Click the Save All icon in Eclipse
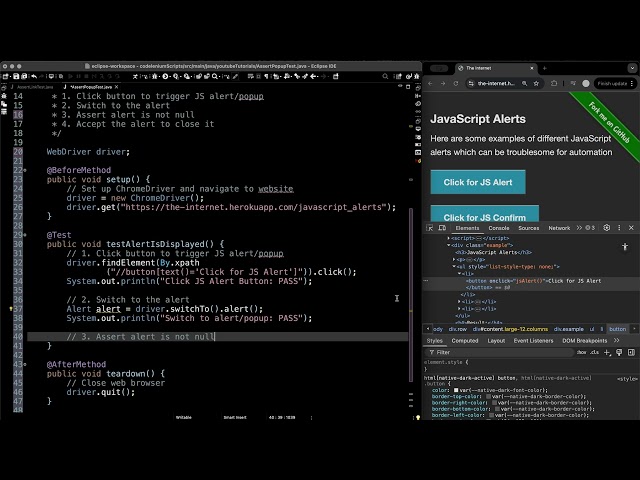 (24, 76)
